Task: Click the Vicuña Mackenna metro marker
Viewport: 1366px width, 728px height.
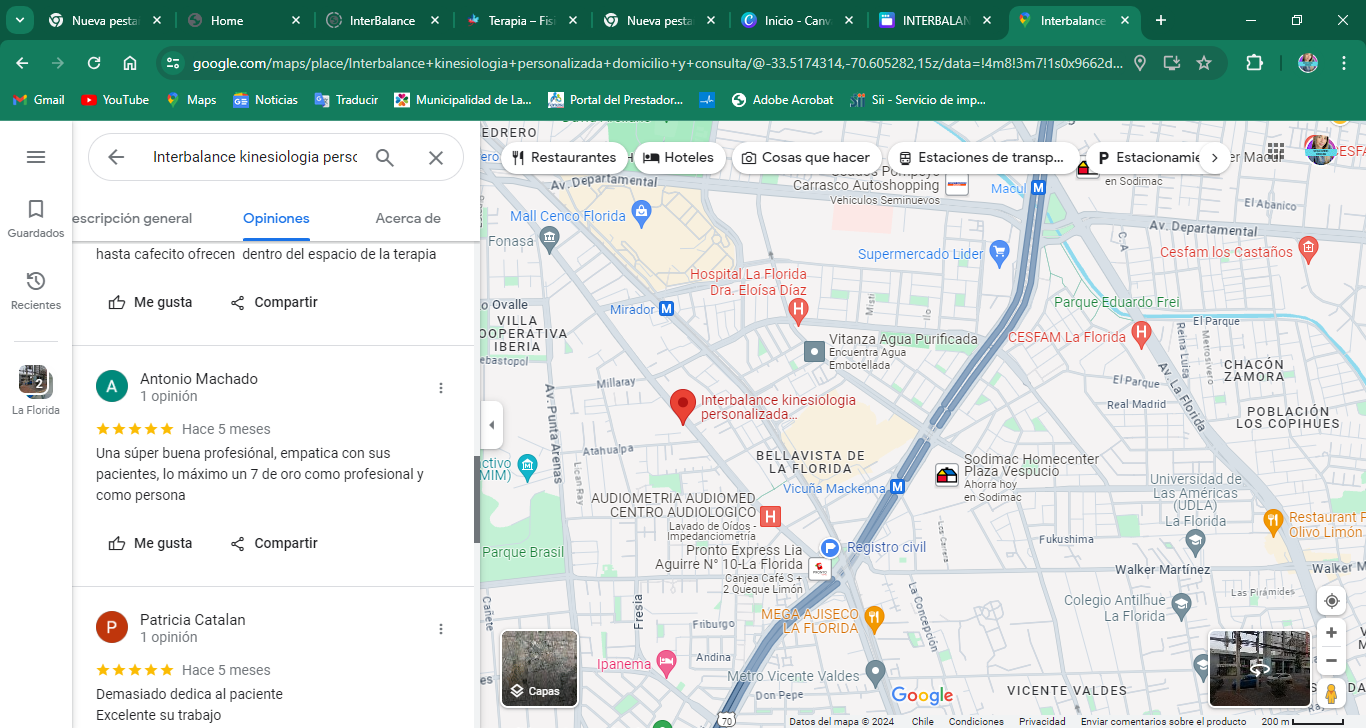Action: point(898,487)
